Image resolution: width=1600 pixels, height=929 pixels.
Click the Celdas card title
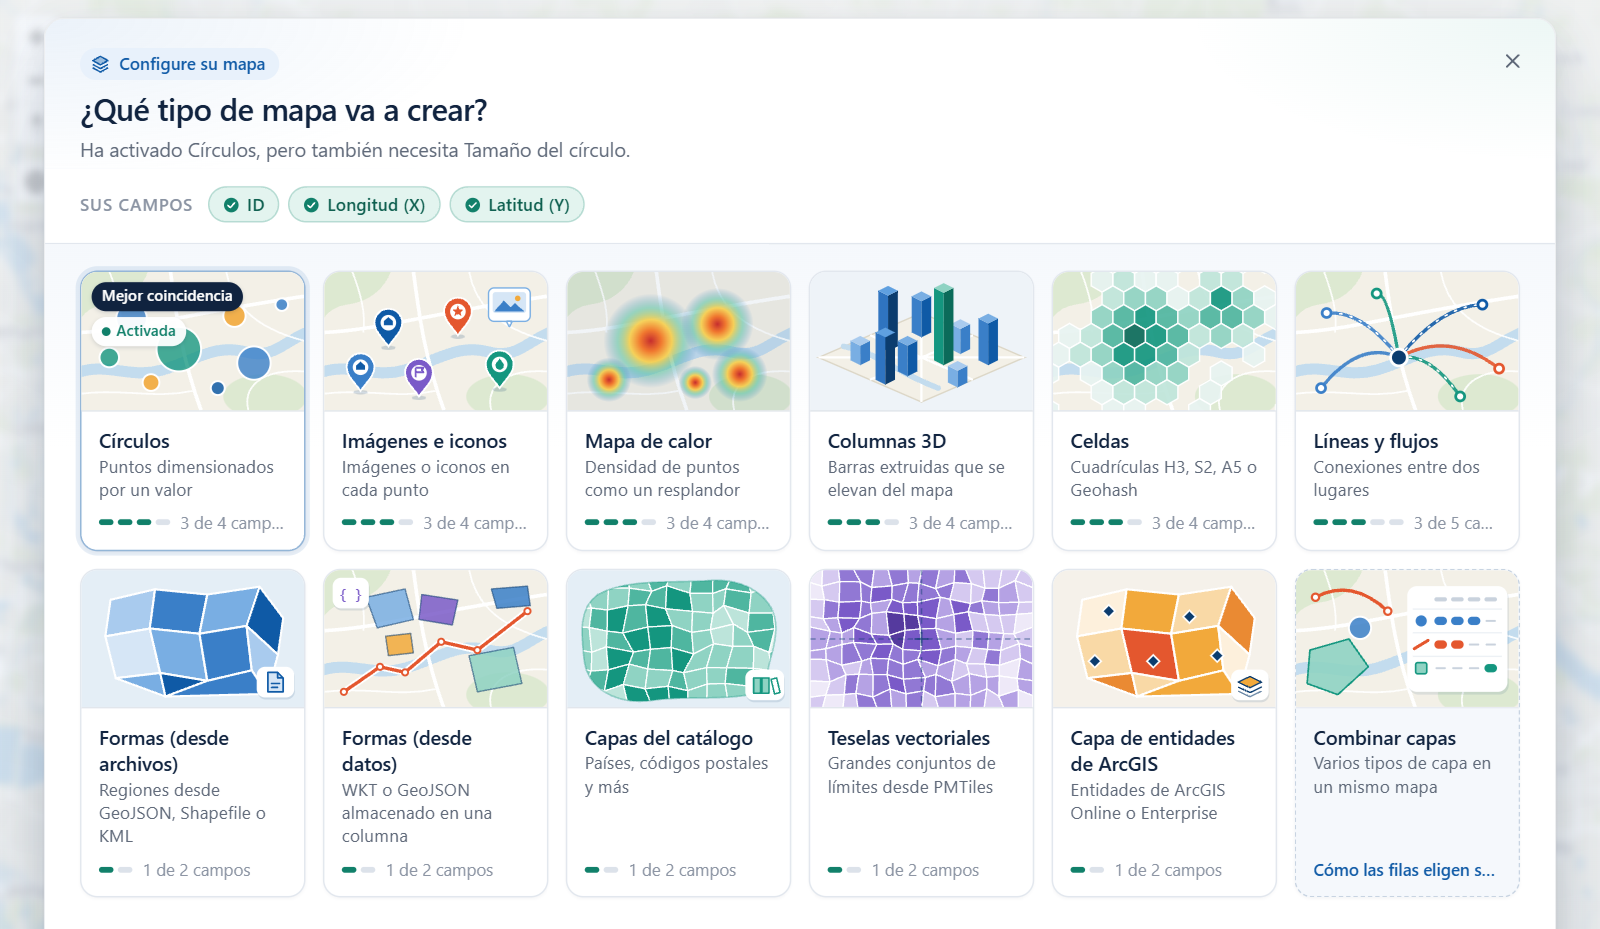coord(1100,441)
